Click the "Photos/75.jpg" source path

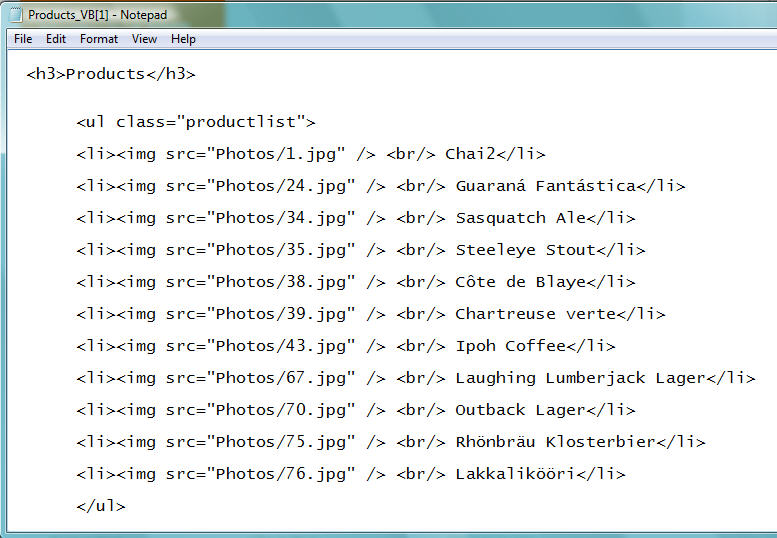280,441
